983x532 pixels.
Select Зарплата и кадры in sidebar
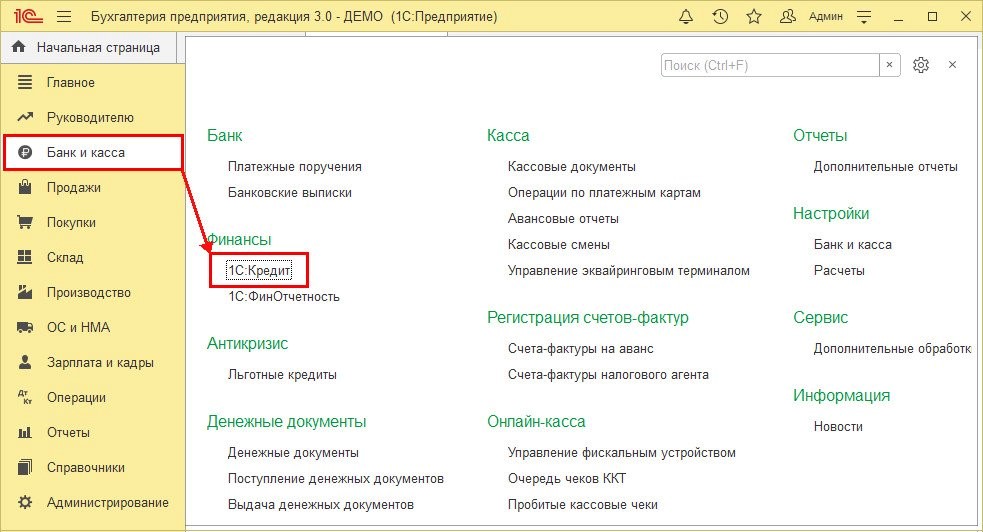100,363
